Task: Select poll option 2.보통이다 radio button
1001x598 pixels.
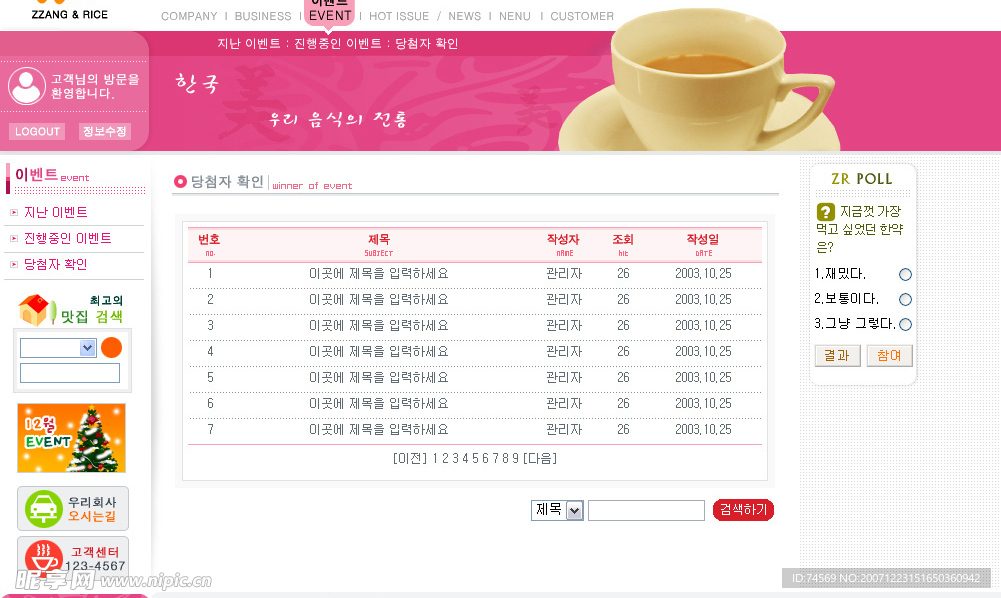Action: 905,299
